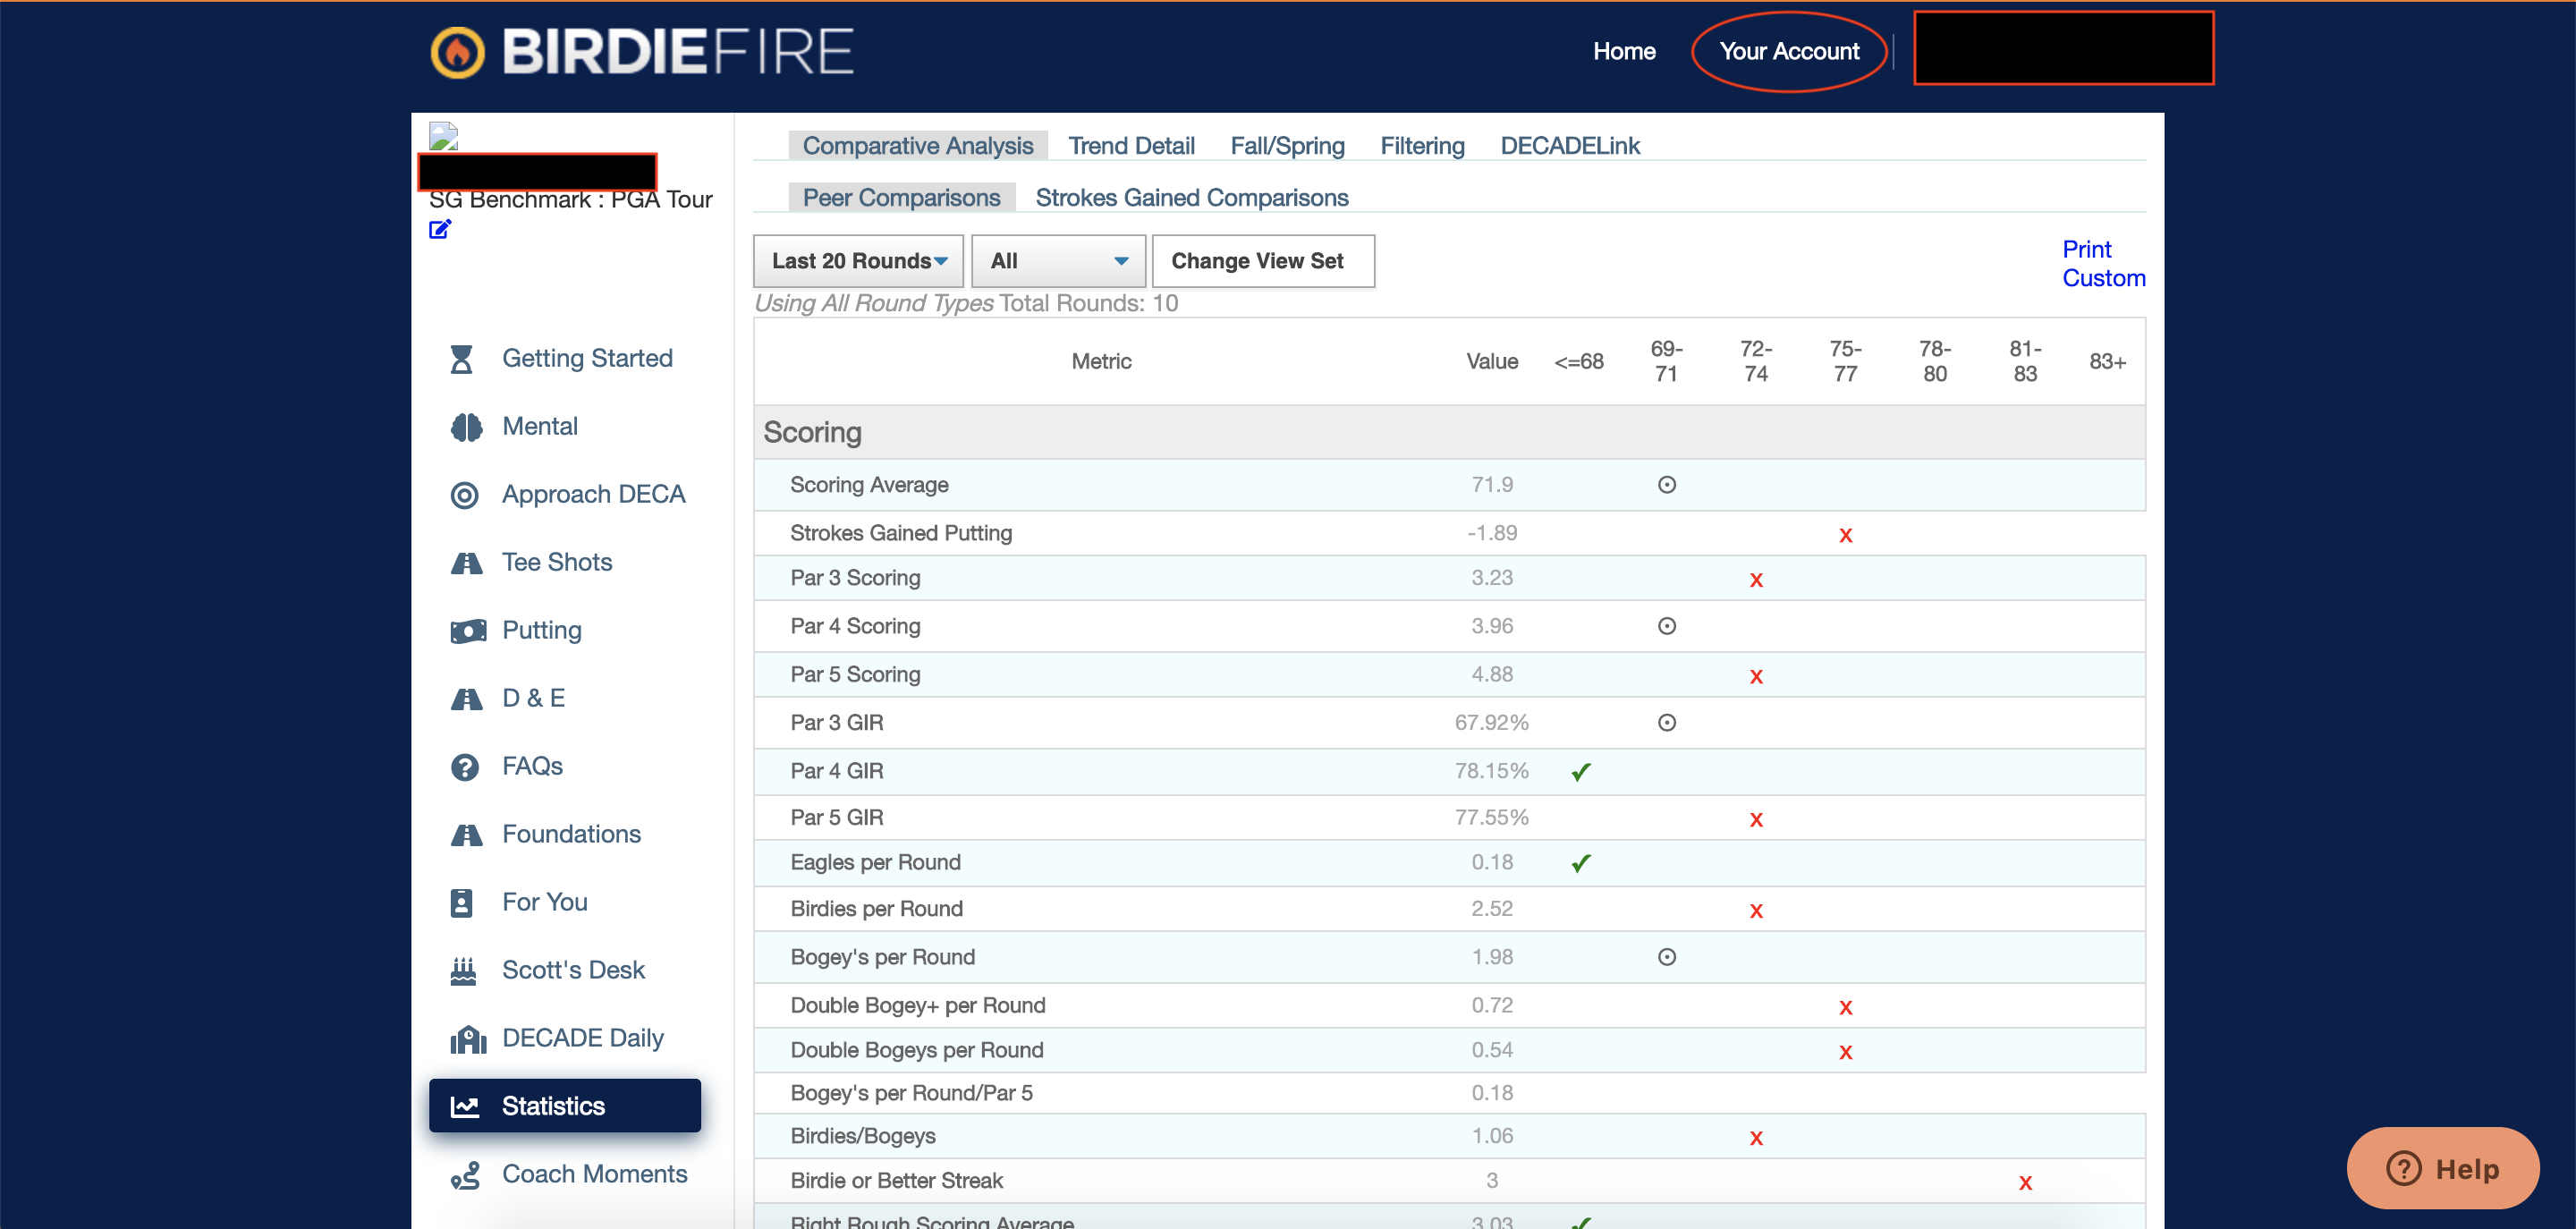
Task: Open the Foundations sidebar item
Action: click(564, 835)
